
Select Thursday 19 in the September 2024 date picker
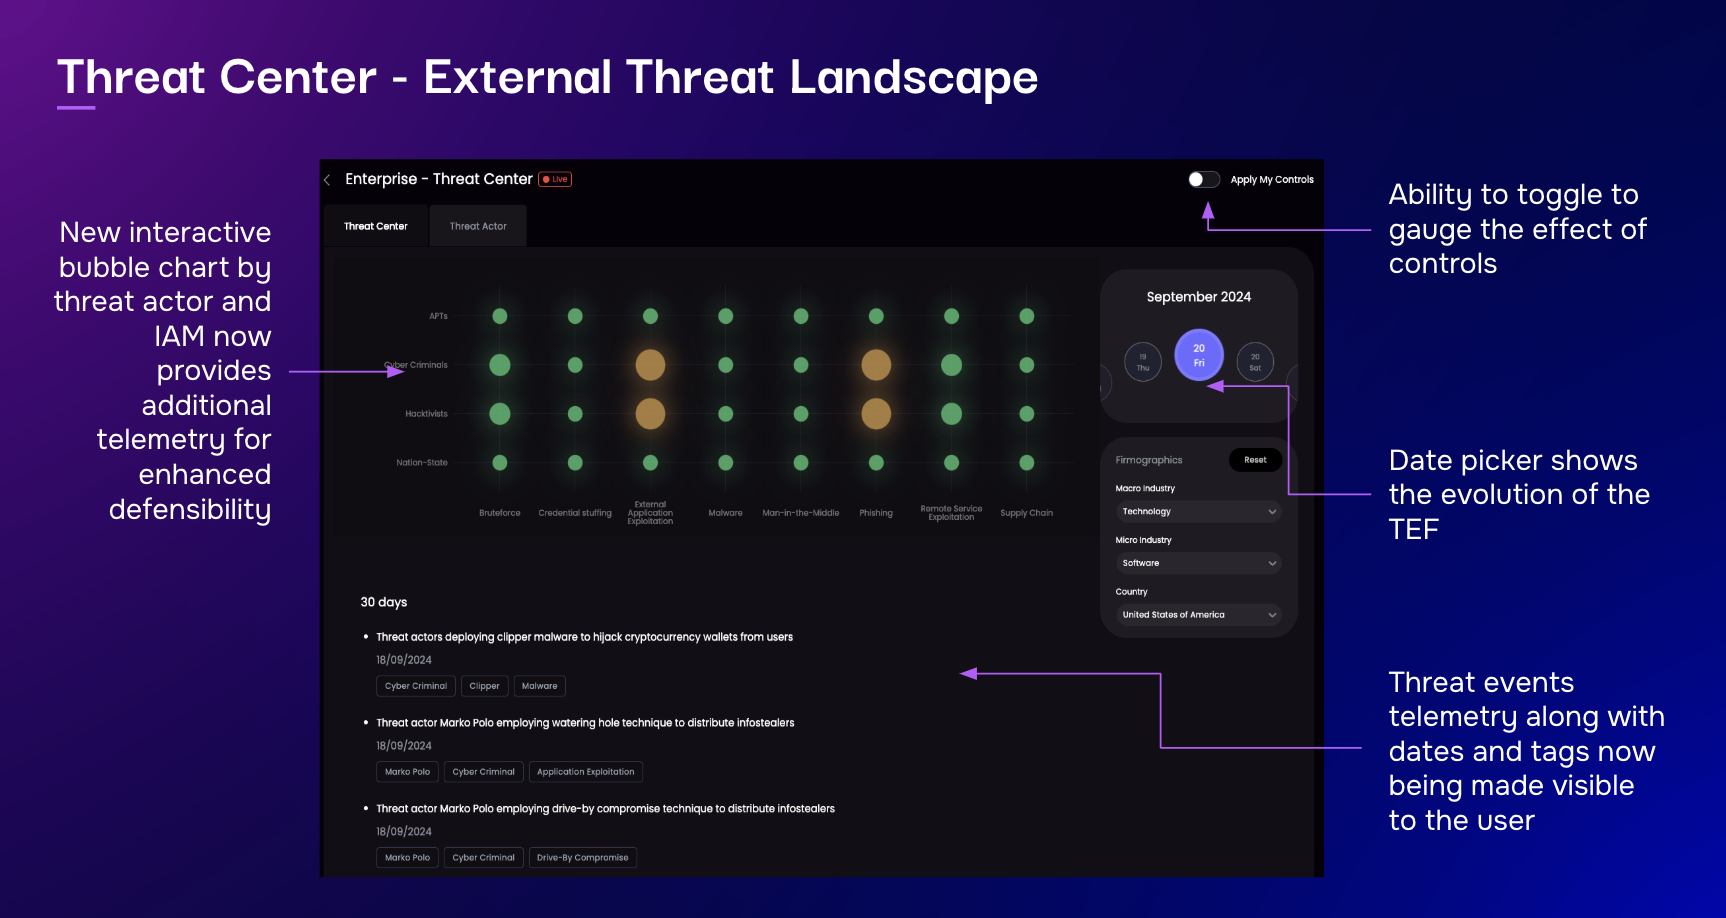(x=1143, y=361)
